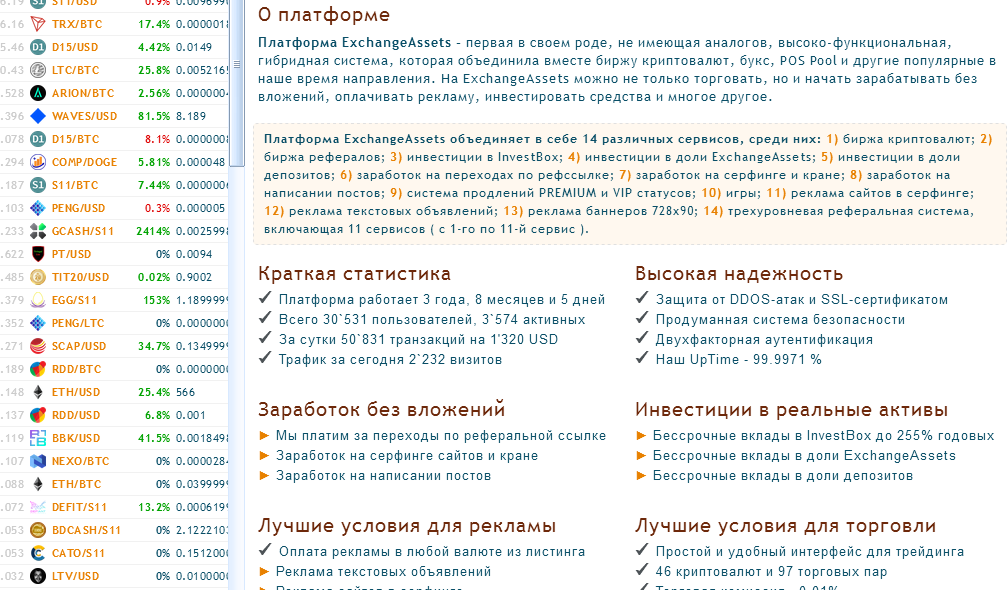1007x590 pixels.
Task: Open the BDCASH/S11 trading pair
Action: point(86,530)
